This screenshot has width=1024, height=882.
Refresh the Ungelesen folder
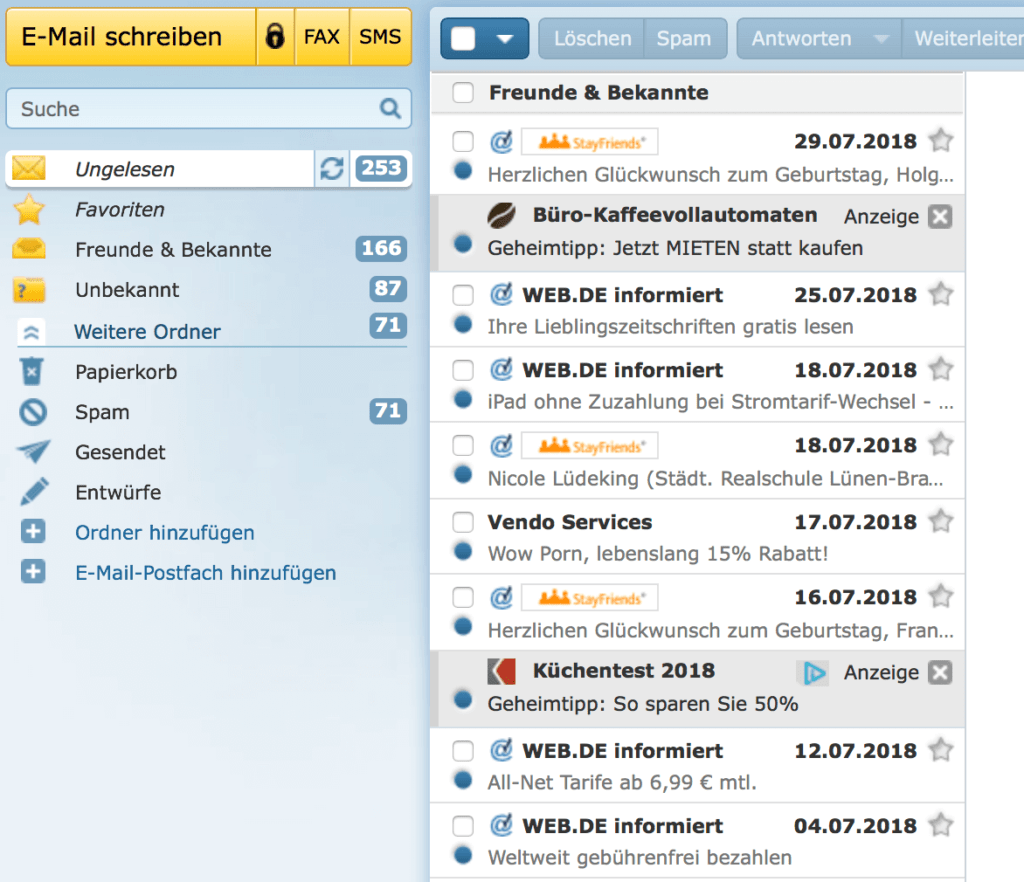[x=332, y=169]
